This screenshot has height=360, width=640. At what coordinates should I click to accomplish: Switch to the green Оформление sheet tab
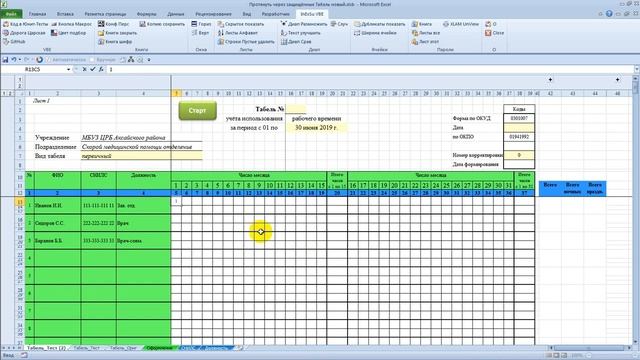pyautogui.click(x=160, y=348)
